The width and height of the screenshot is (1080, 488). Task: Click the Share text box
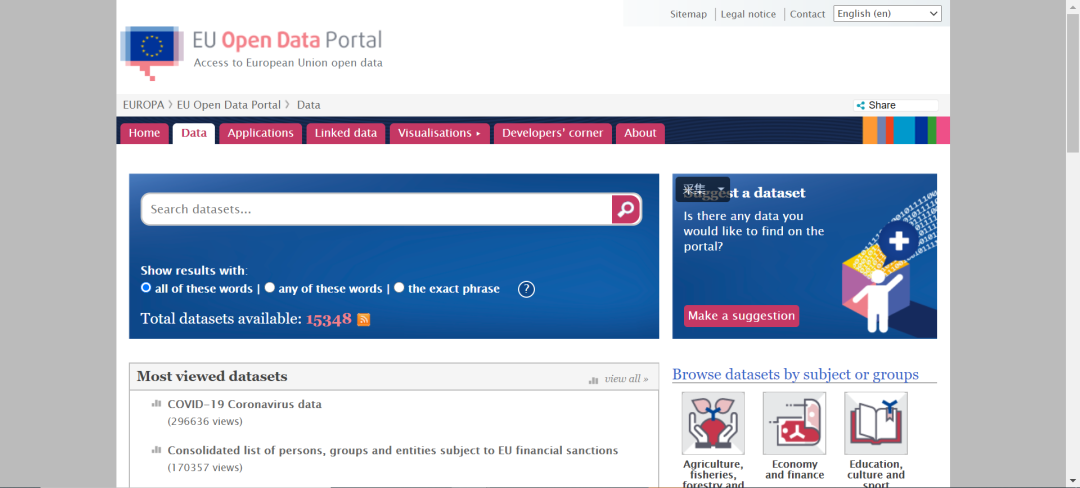[x=896, y=105]
